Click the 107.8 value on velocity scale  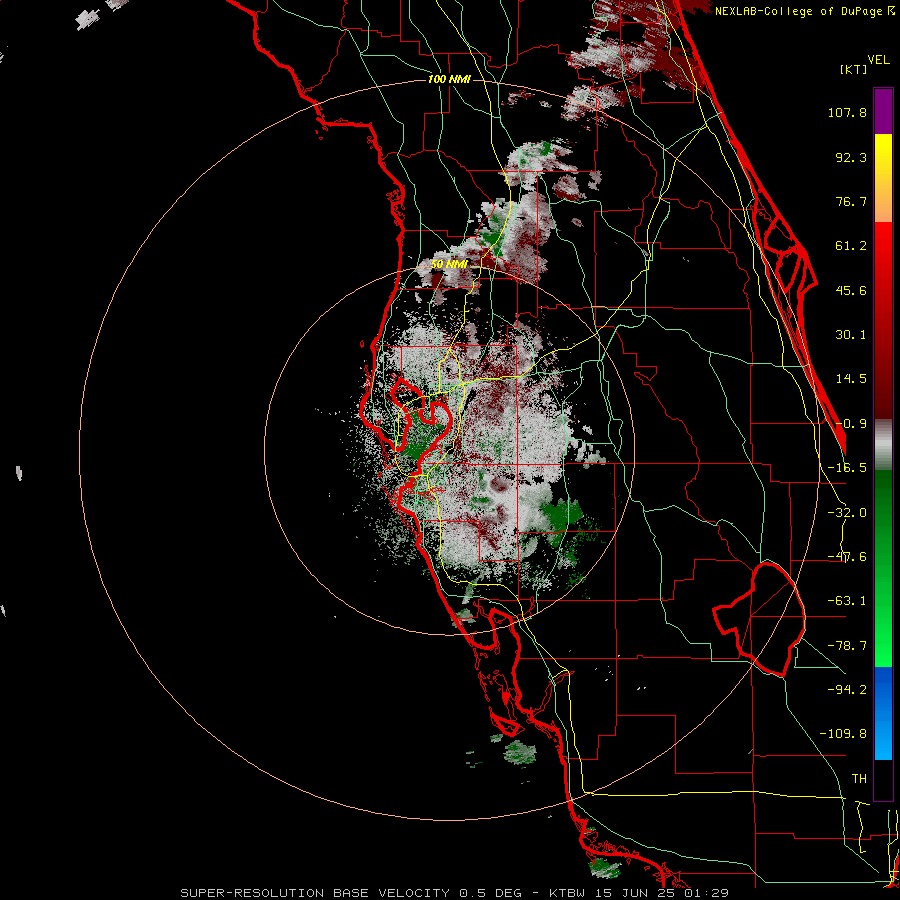coord(847,112)
